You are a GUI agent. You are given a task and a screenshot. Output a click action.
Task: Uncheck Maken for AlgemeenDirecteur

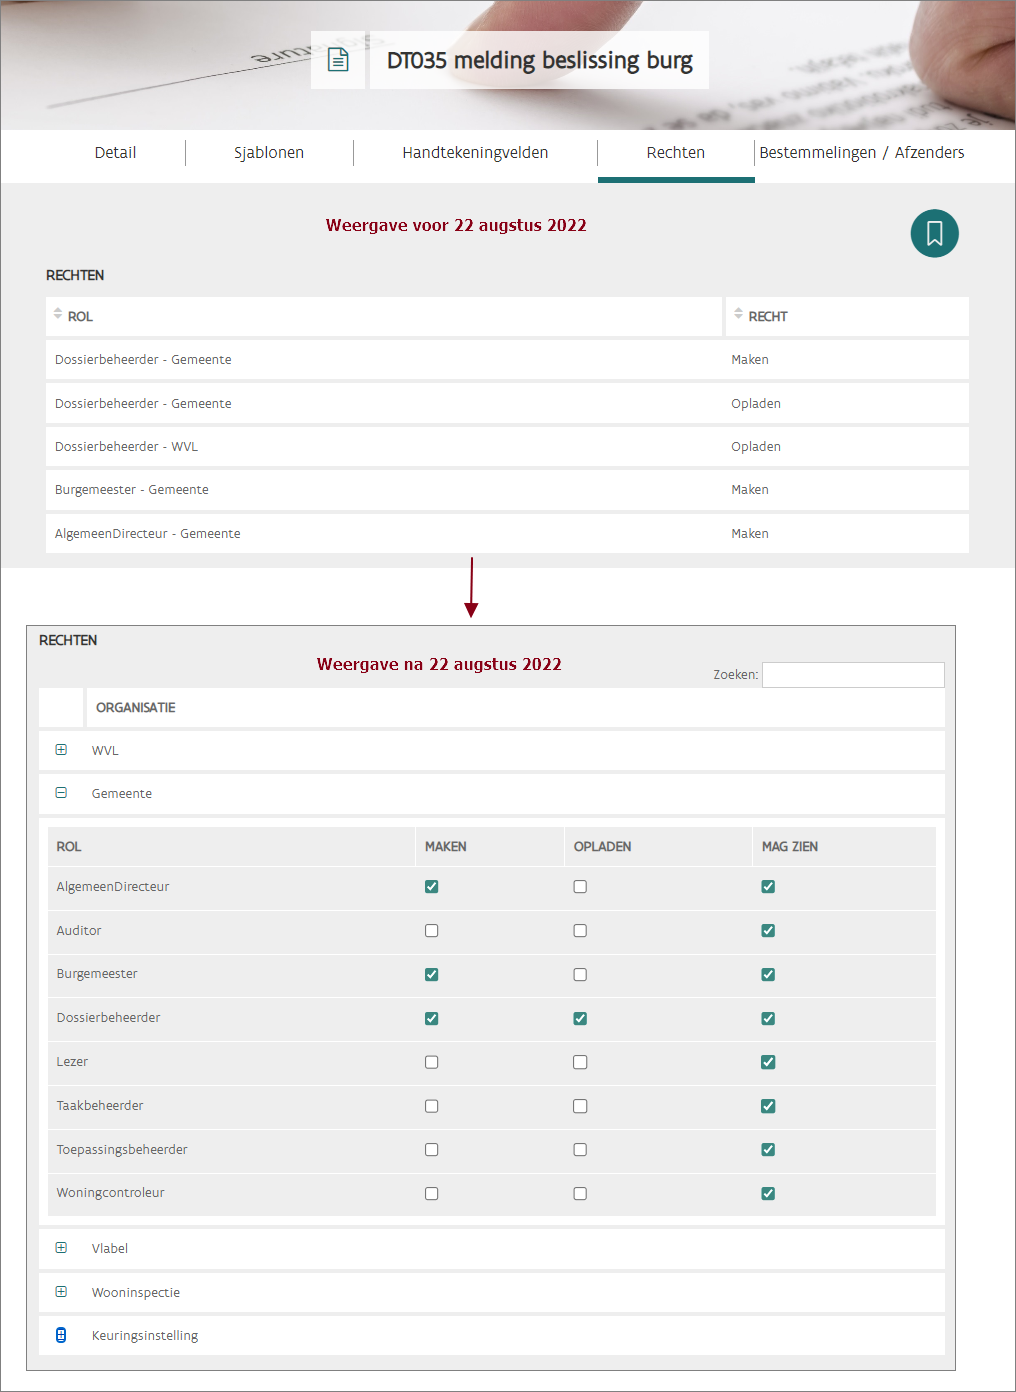pyautogui.click(x=432, y=887)
